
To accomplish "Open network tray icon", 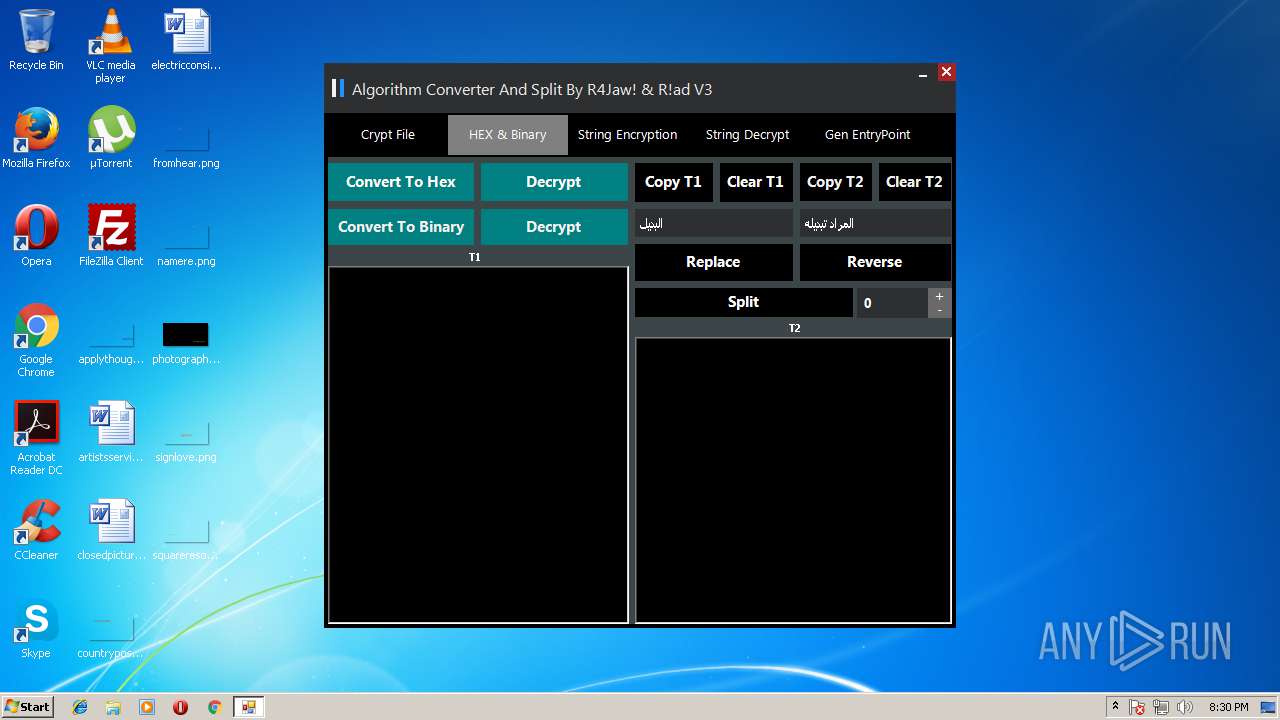I will tap(1161, 707).
